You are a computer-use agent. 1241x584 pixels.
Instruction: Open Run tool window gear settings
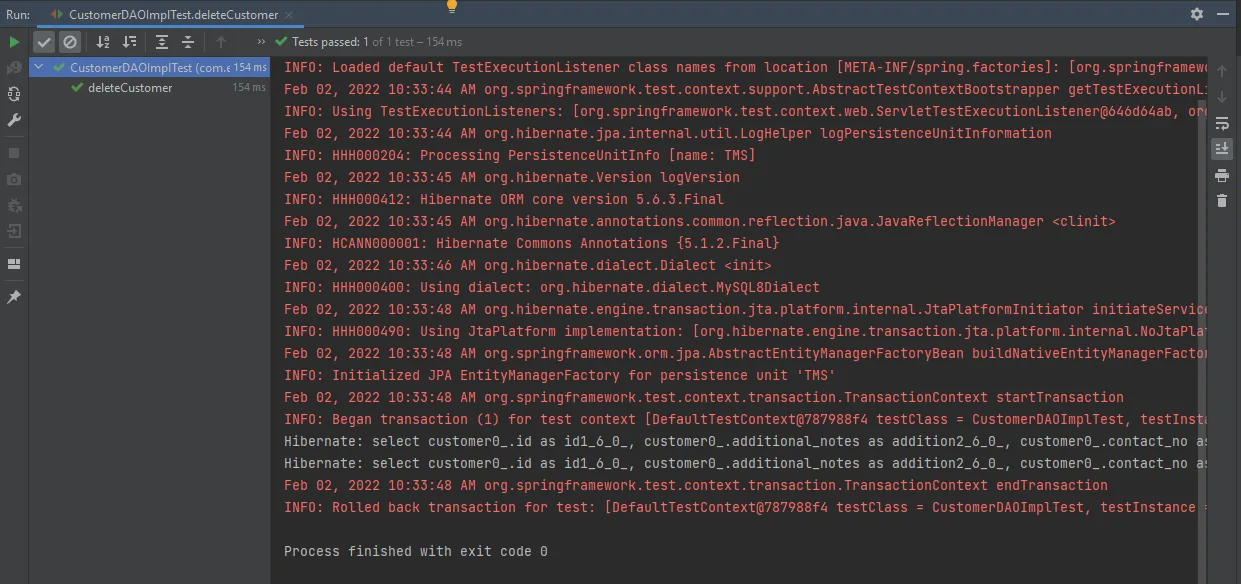(1197, 14)
